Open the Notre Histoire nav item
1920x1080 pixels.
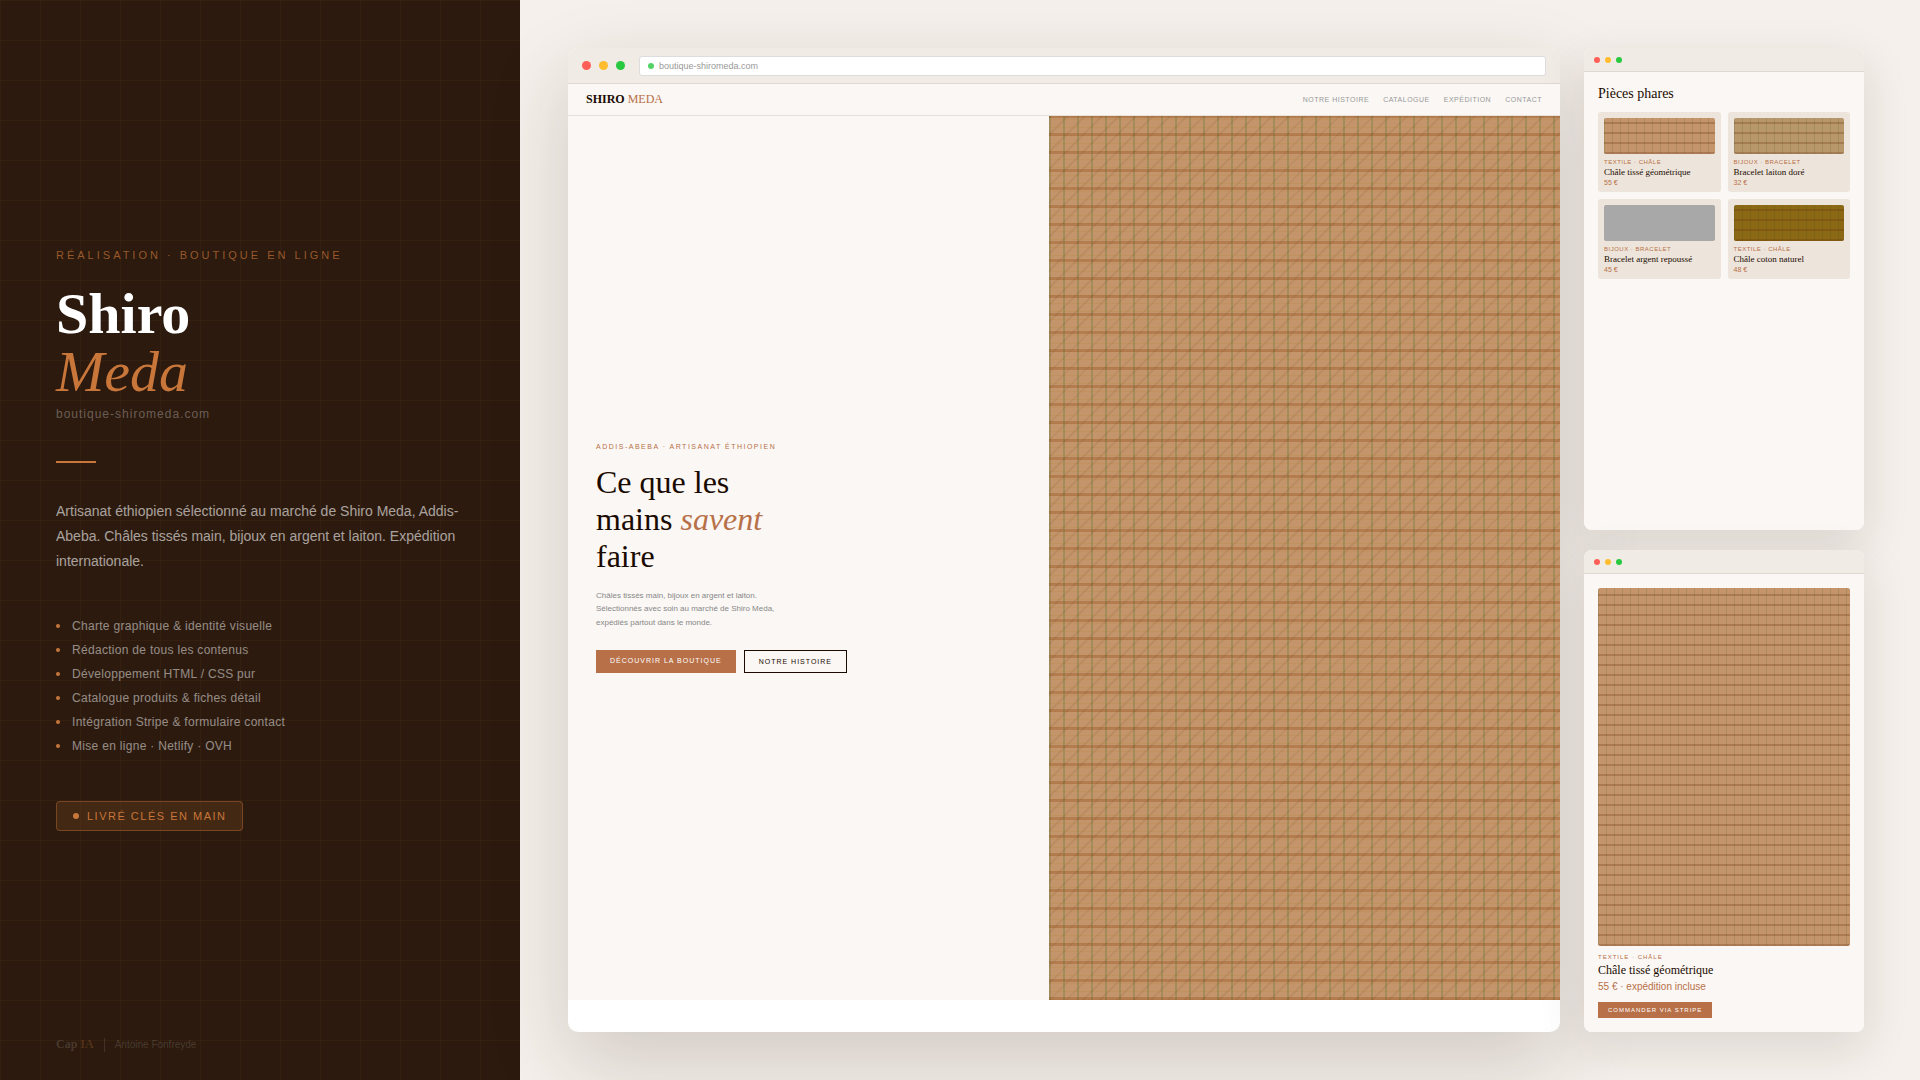pos(1335,100)
